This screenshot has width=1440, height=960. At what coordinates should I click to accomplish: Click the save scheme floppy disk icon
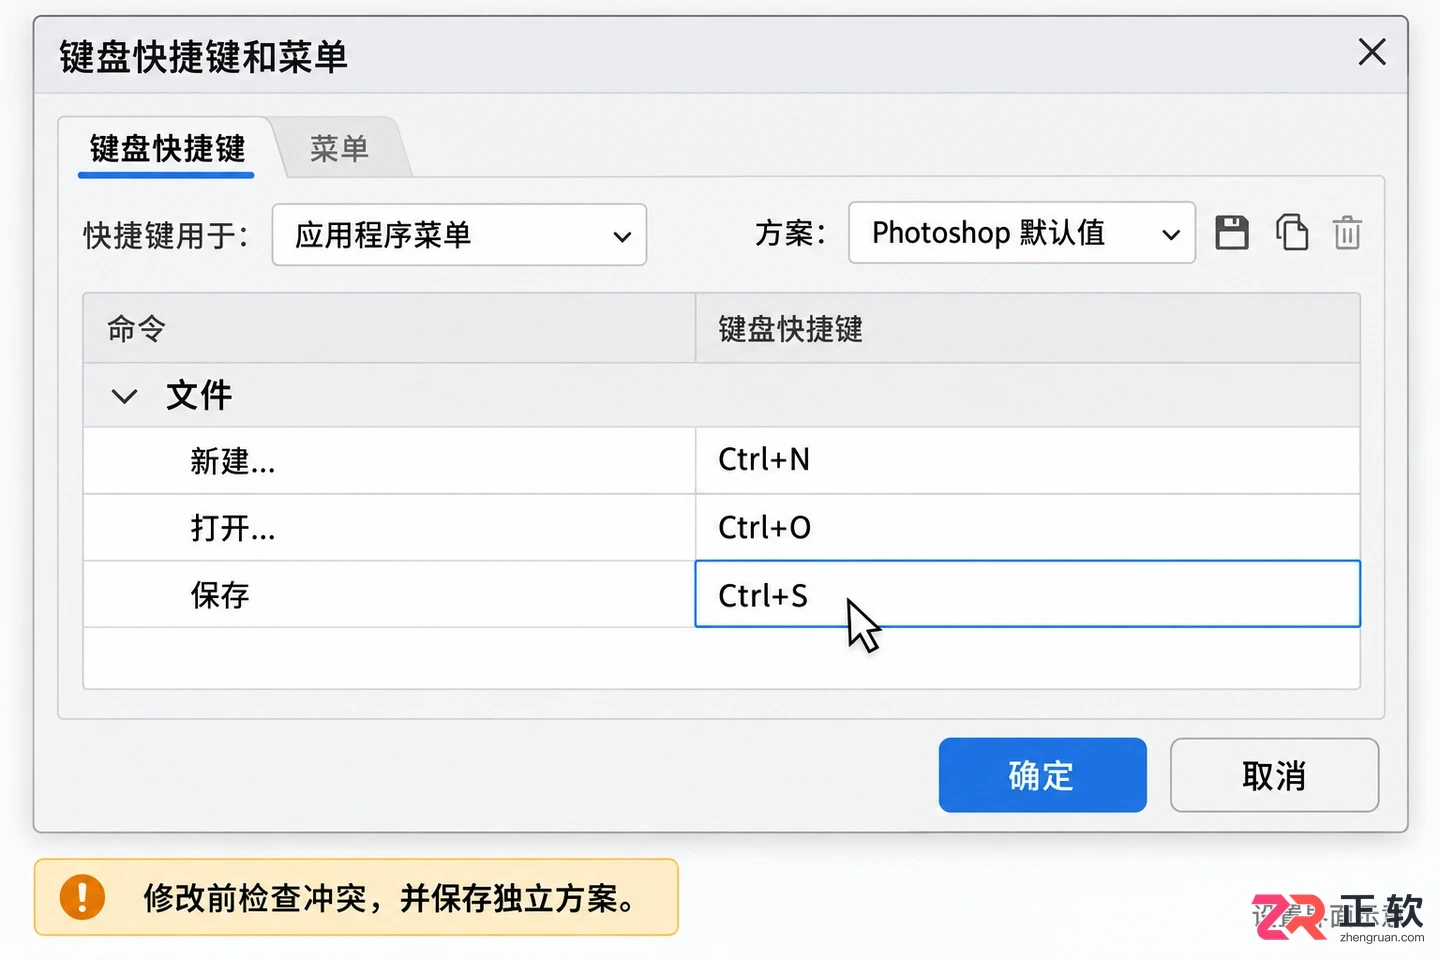(x=1232, y=233)
